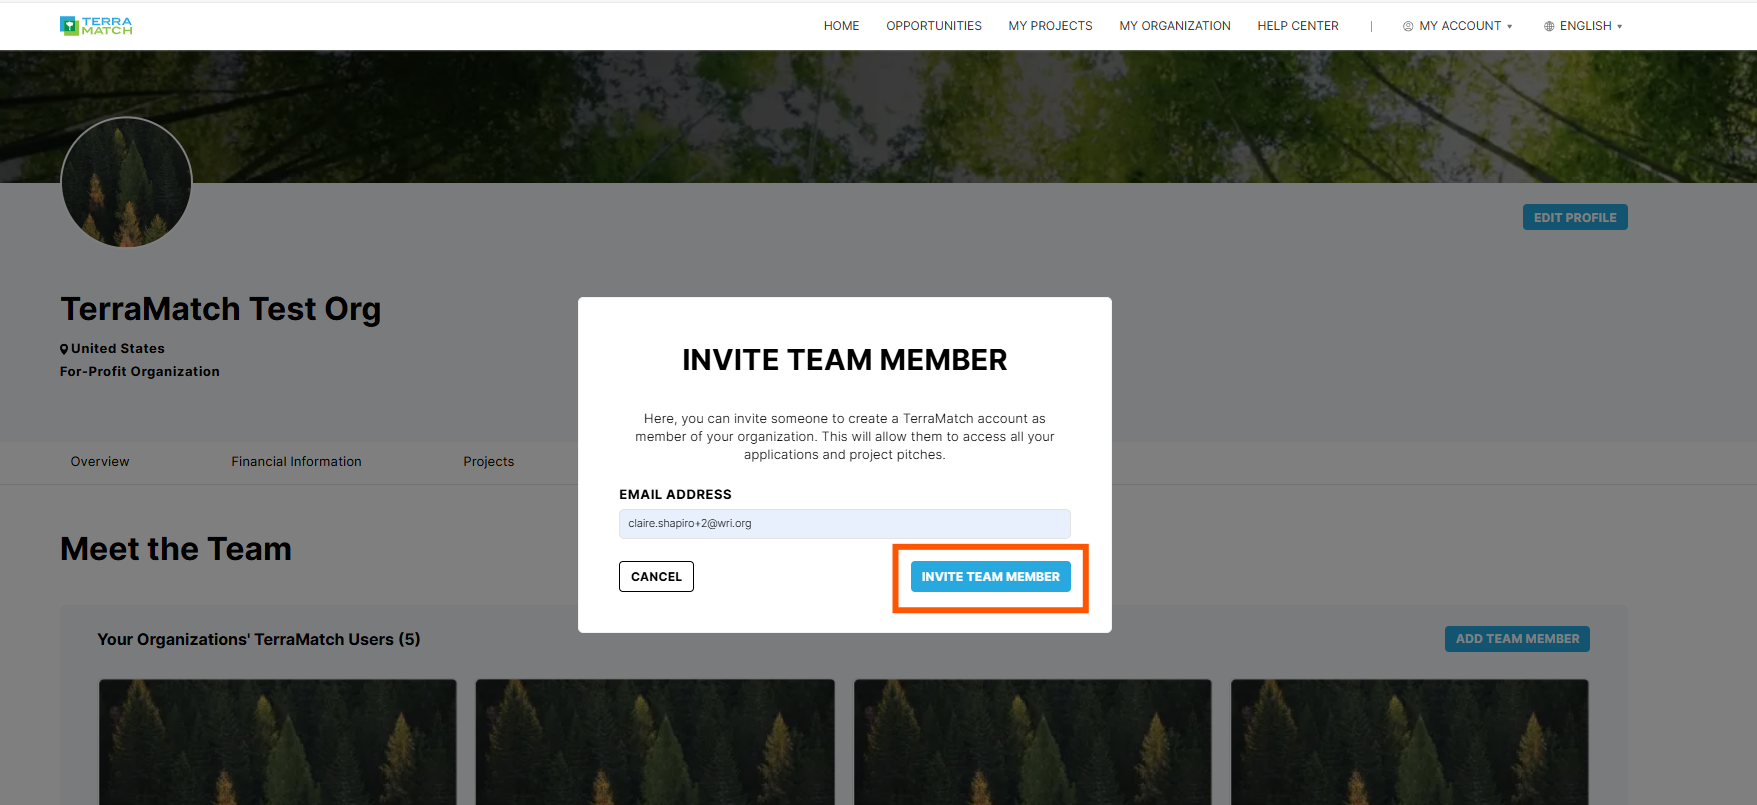Open the Home menu item
The image size is (1757, 805).
(x=841, y=26)
